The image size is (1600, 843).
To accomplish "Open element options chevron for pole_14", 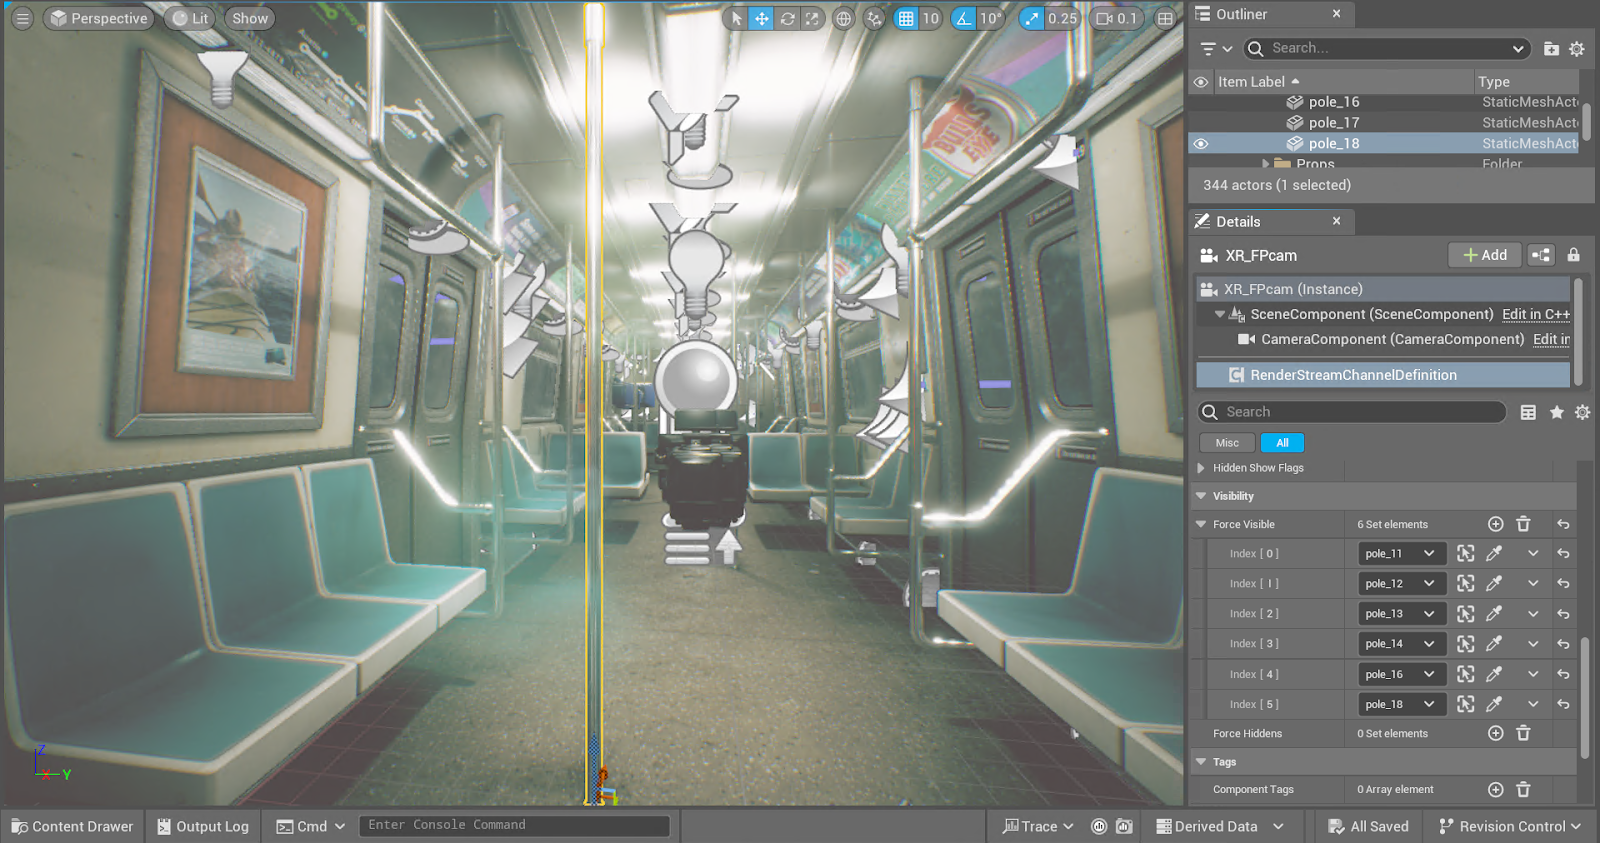I will tap(1533, 644).
